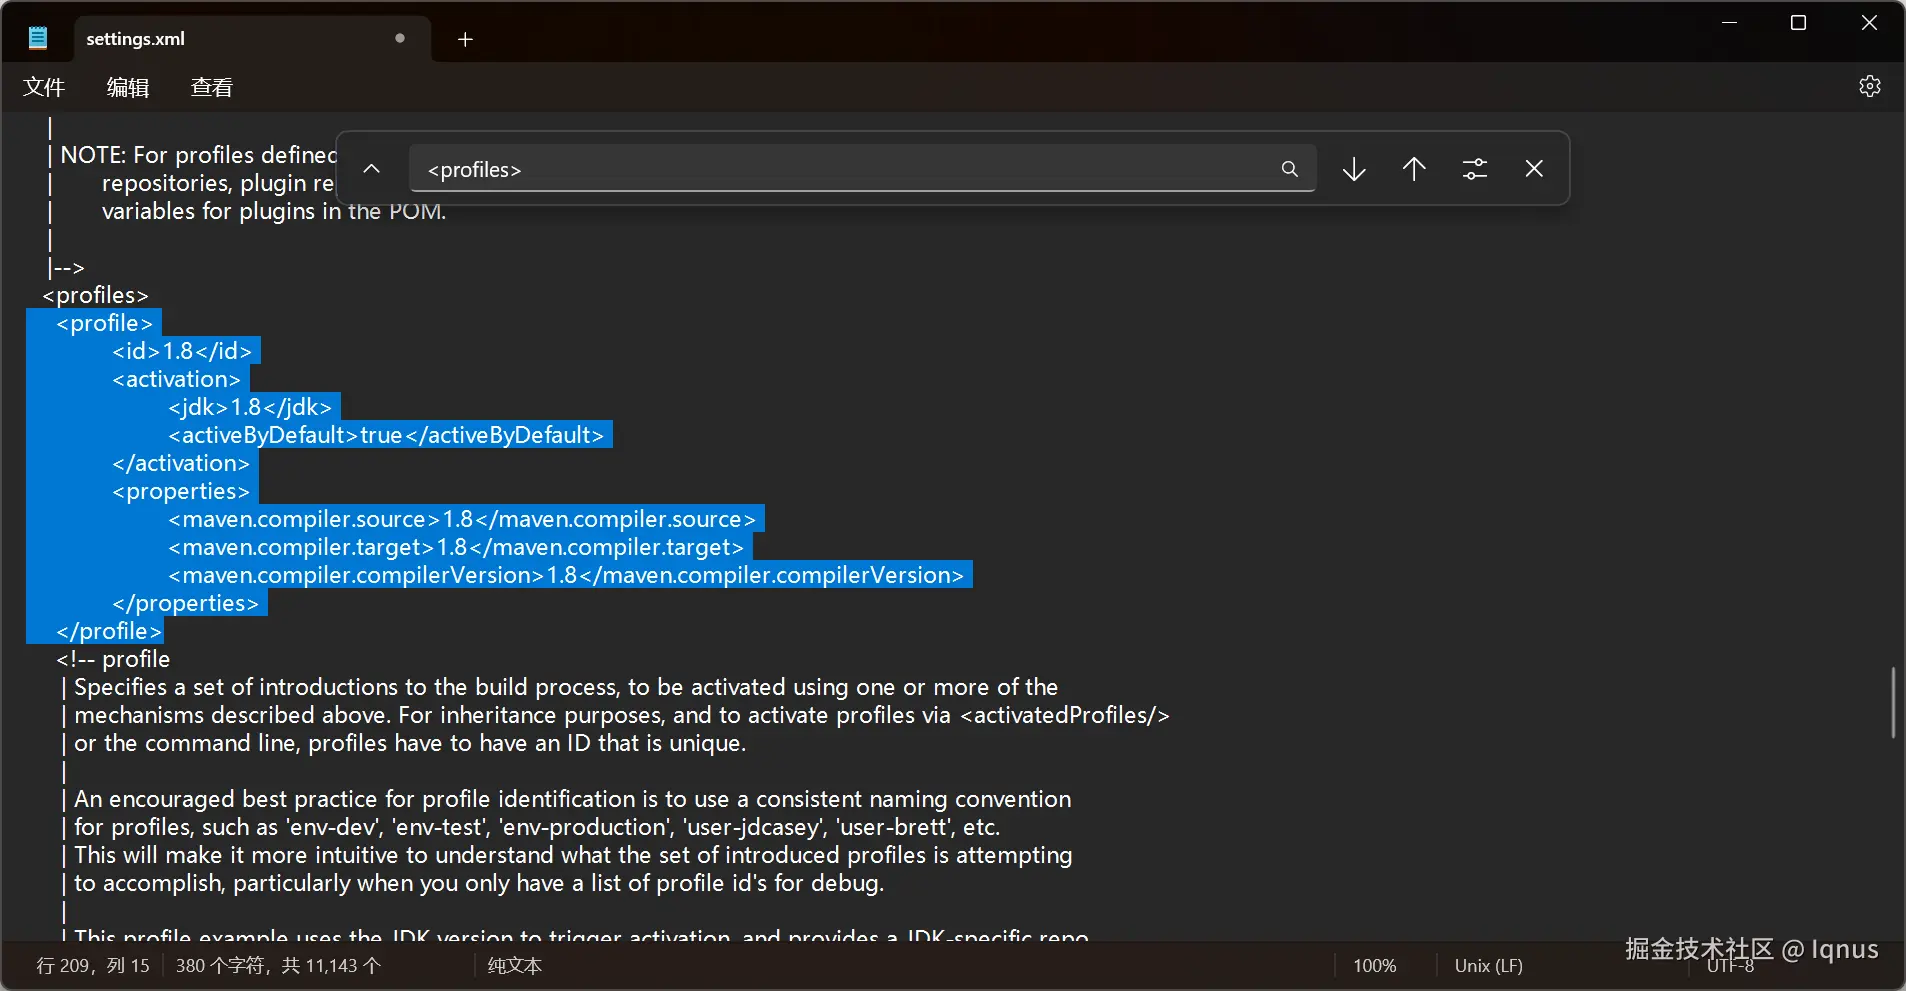The image size is (1906, 991).
Task: Click the search magnifier icon
Action: tap(1289, 169)
